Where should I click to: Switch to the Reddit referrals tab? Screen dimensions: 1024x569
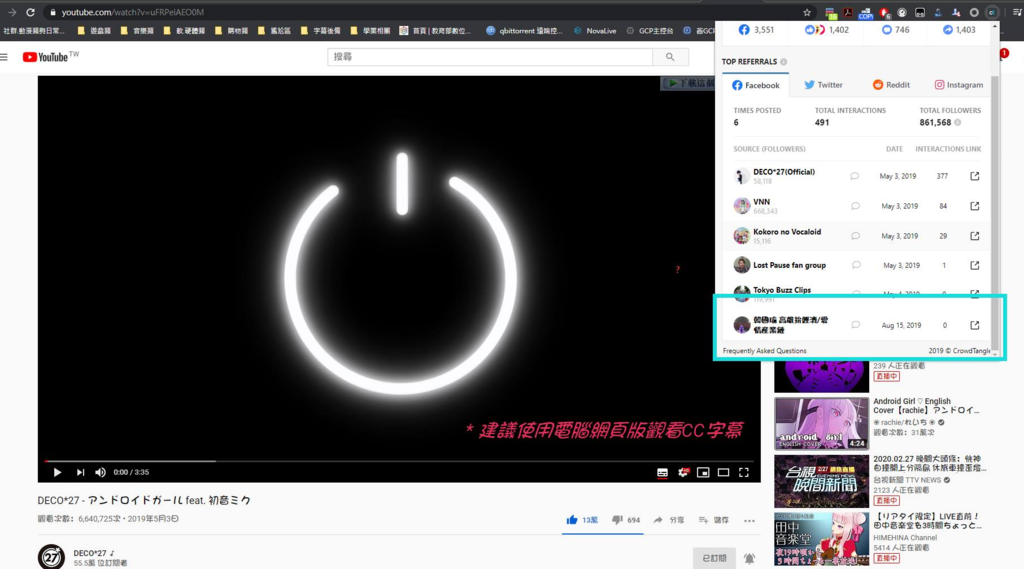click(891, 85)
